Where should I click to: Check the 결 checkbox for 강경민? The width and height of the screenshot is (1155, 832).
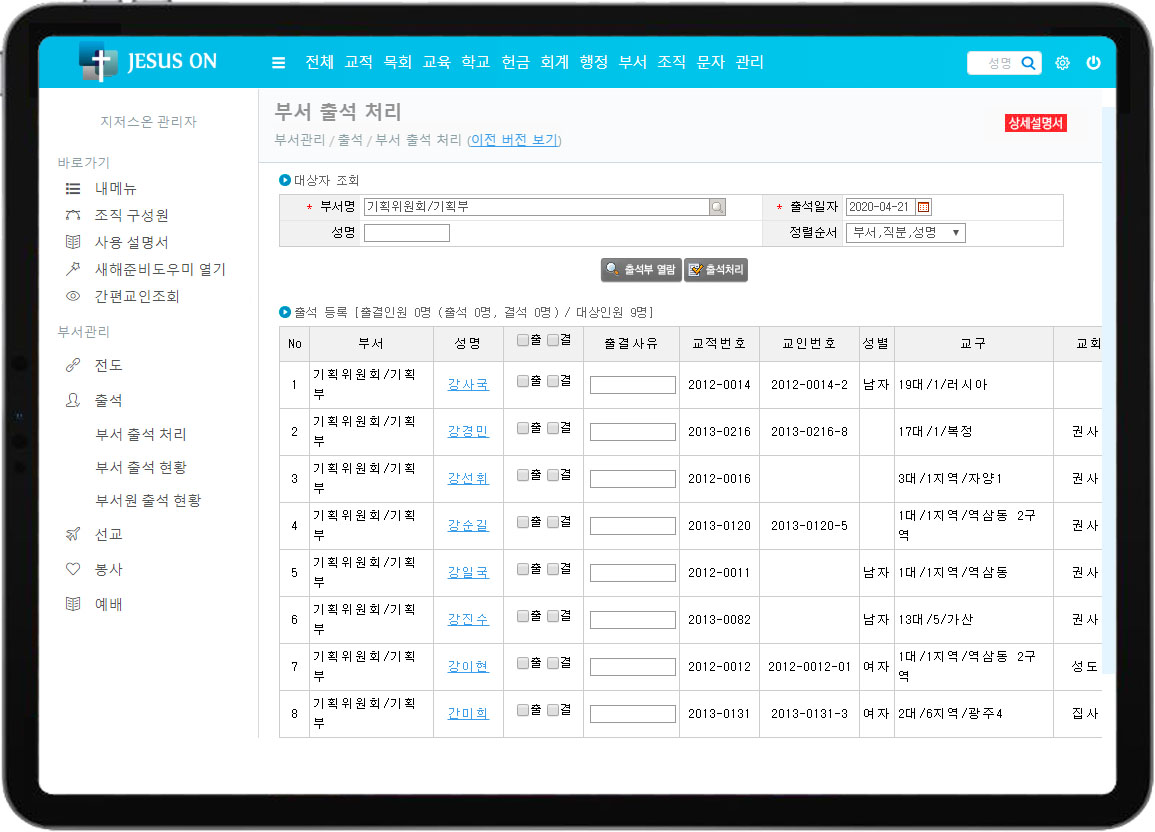553,428
